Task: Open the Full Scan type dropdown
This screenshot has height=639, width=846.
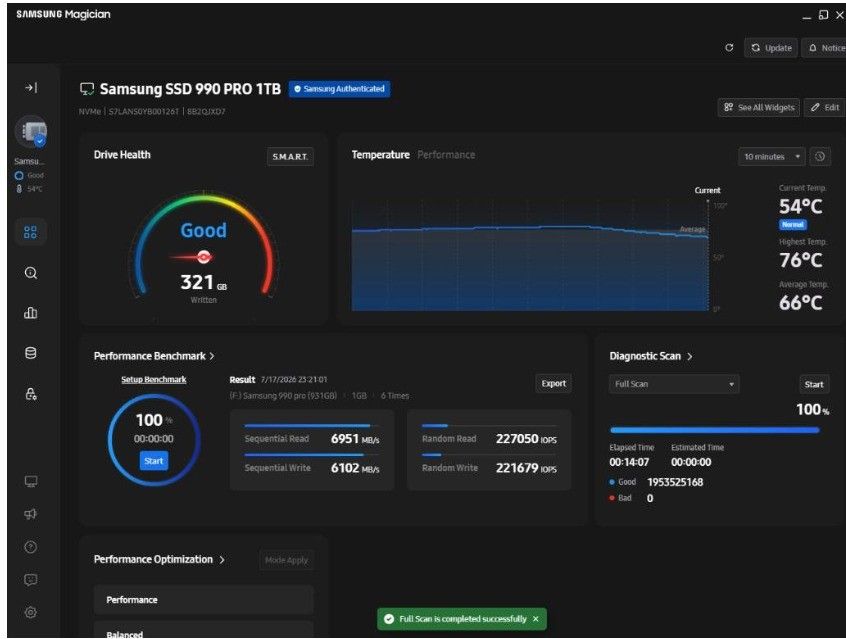Action: [x=674, y=384]
